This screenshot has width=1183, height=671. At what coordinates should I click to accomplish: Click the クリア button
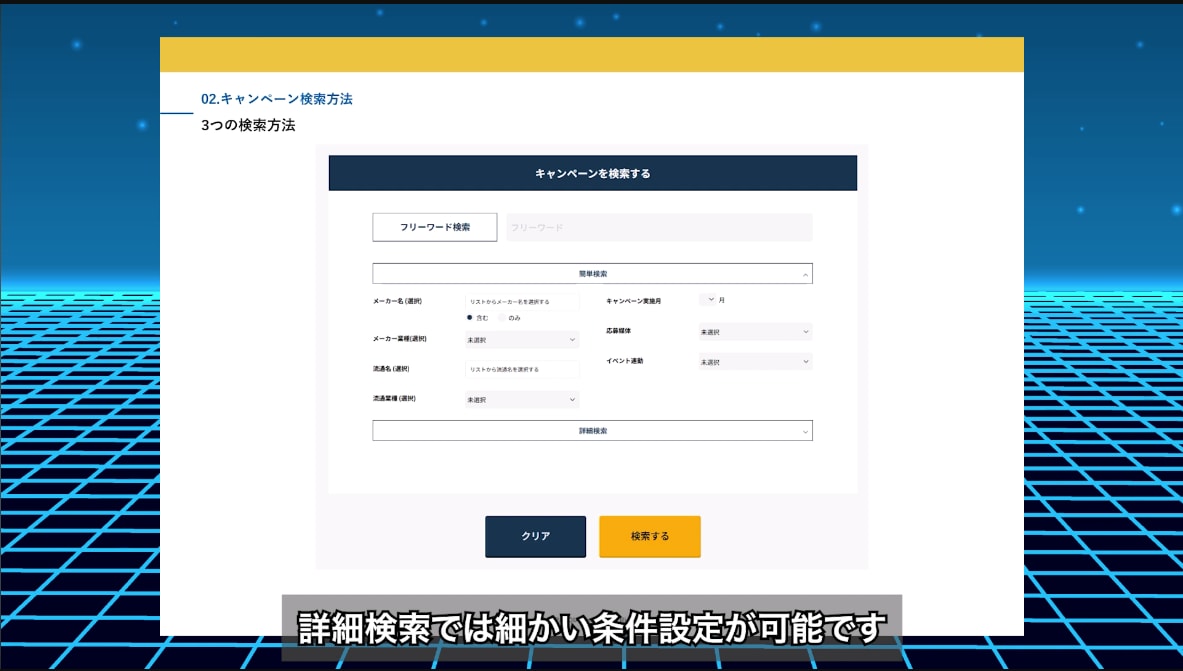(x=536, y=537)
